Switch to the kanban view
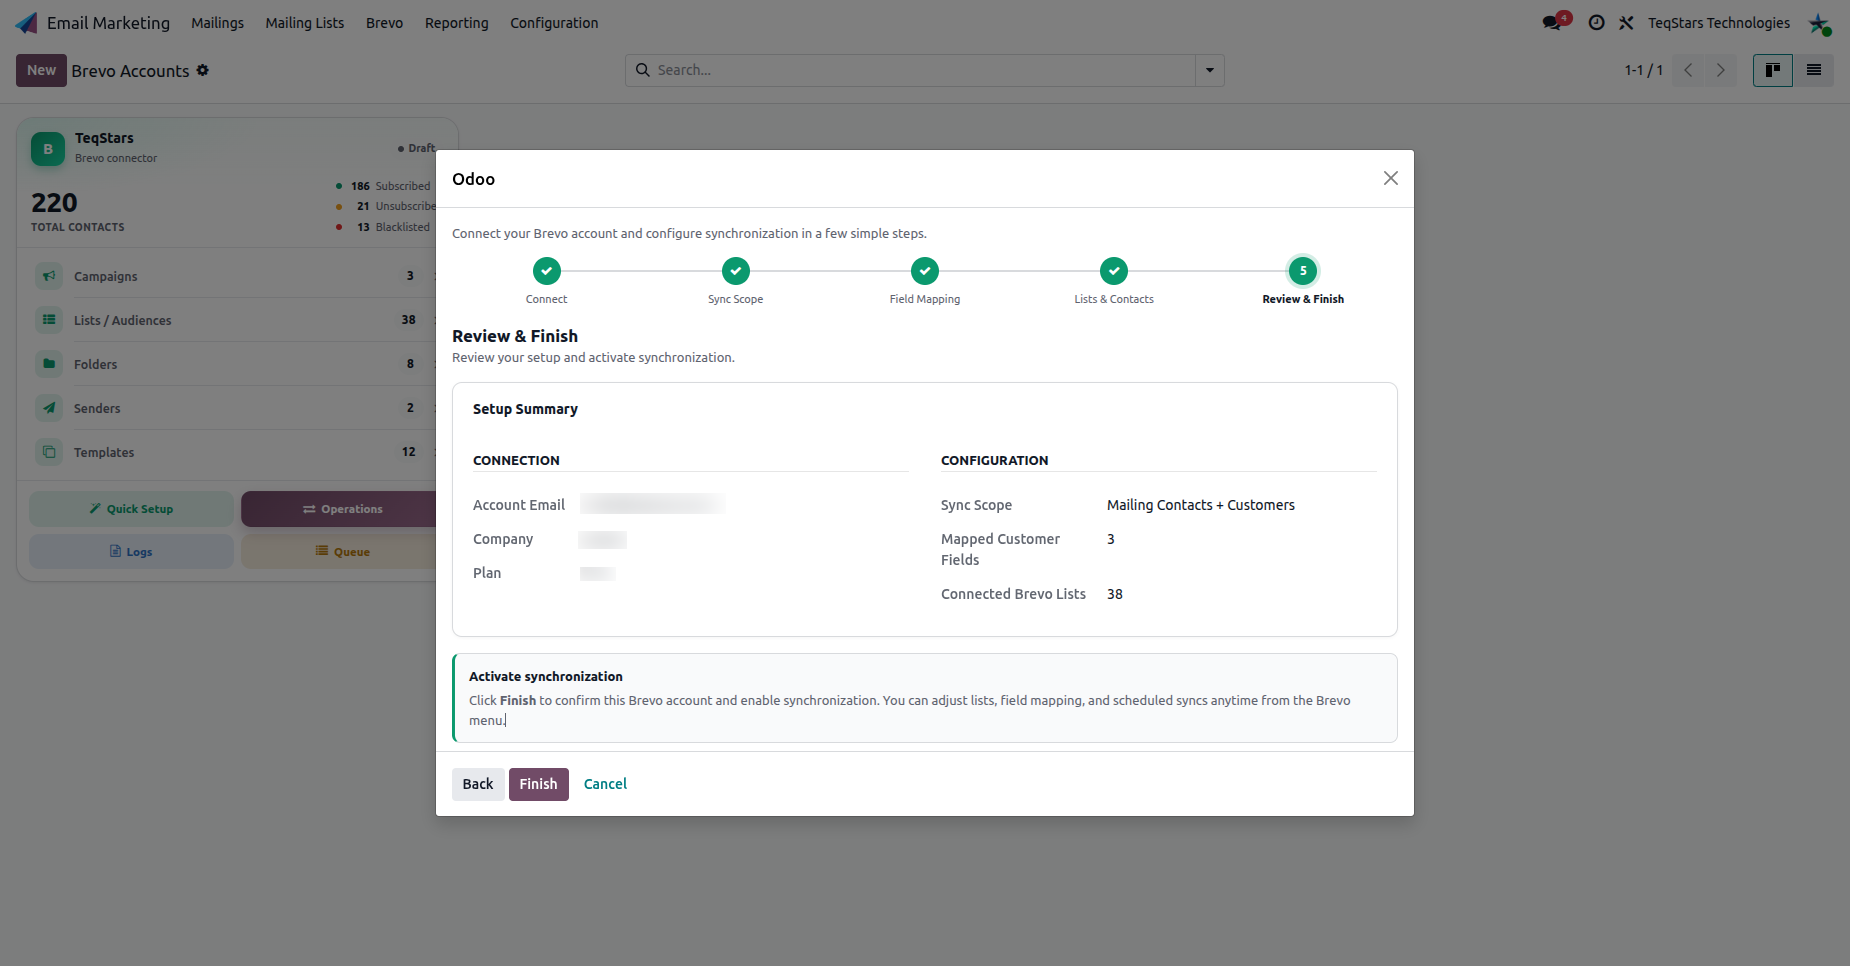This screenshot has height=966, width=1850. click(1773, 70)
